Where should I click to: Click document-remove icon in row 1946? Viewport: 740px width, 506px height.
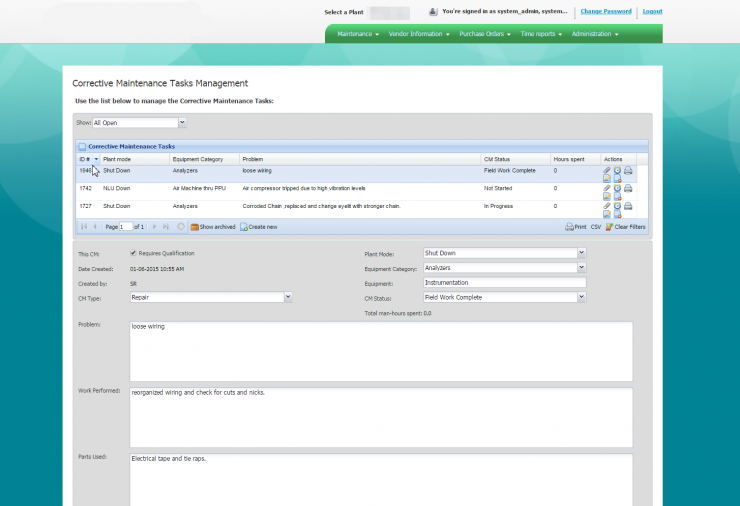click(x=617, y=178)
